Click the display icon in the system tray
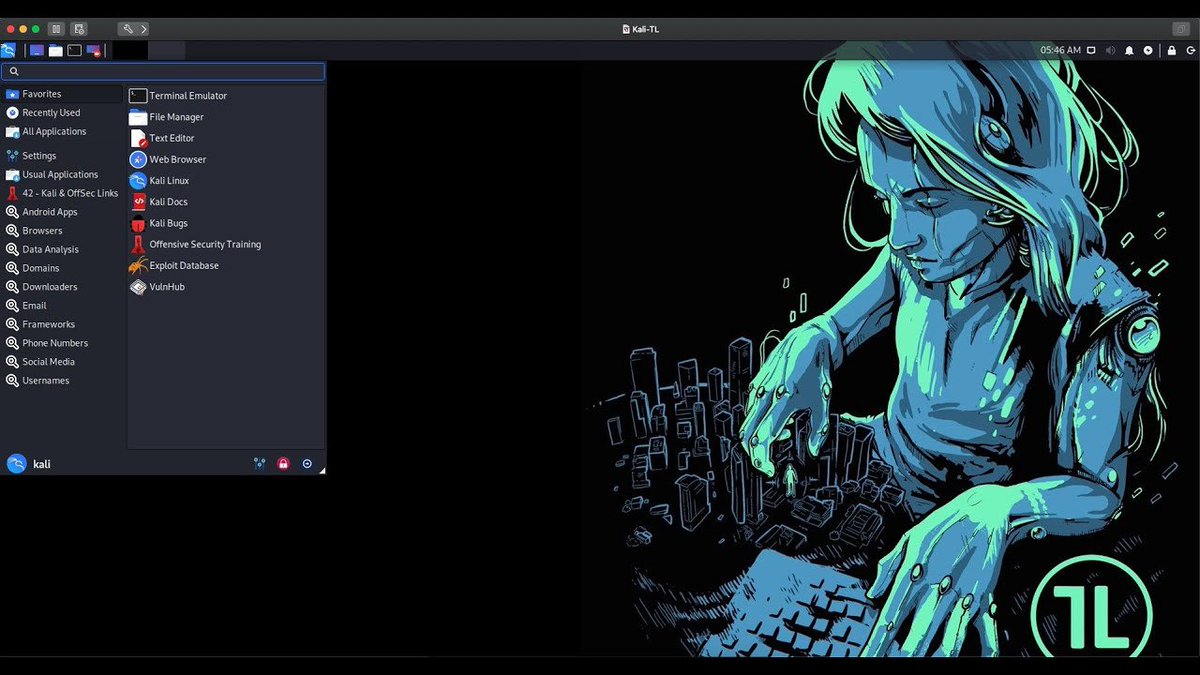The image size is (1200, 675). (1091, 50)
